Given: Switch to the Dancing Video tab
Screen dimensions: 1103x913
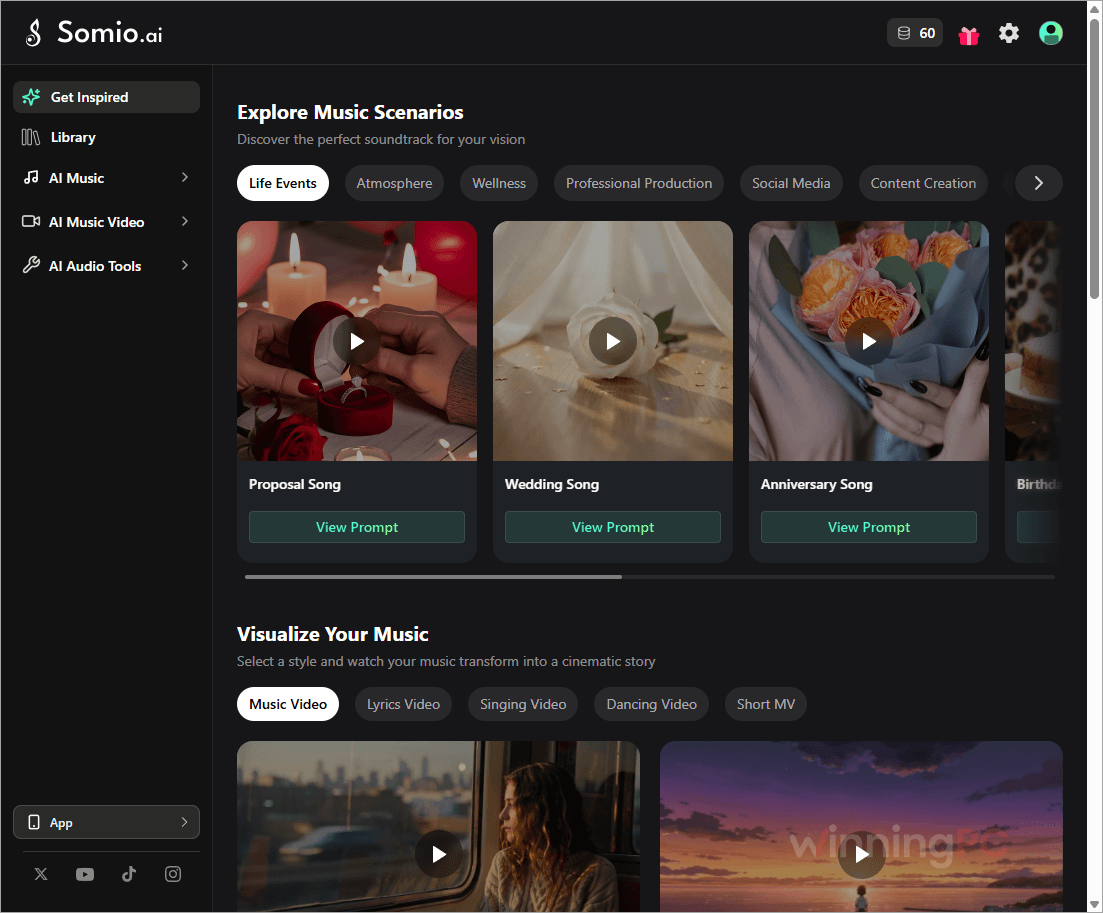Looking at the screenshot, I should click(x=651, y=704).
